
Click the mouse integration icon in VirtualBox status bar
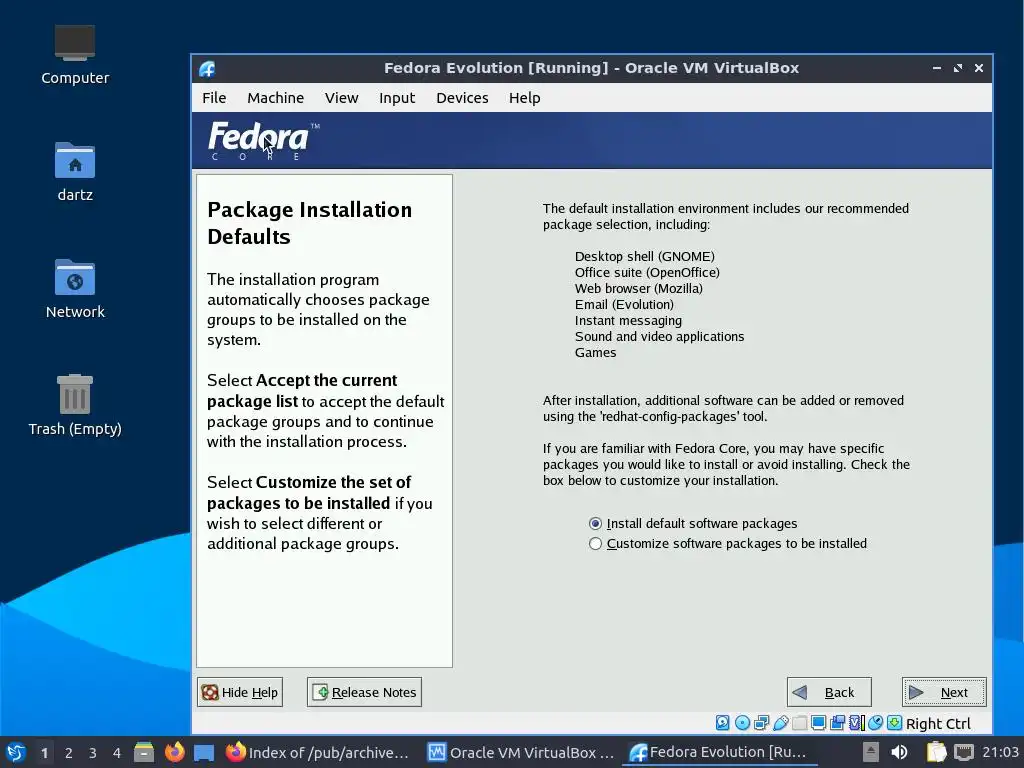875,722
